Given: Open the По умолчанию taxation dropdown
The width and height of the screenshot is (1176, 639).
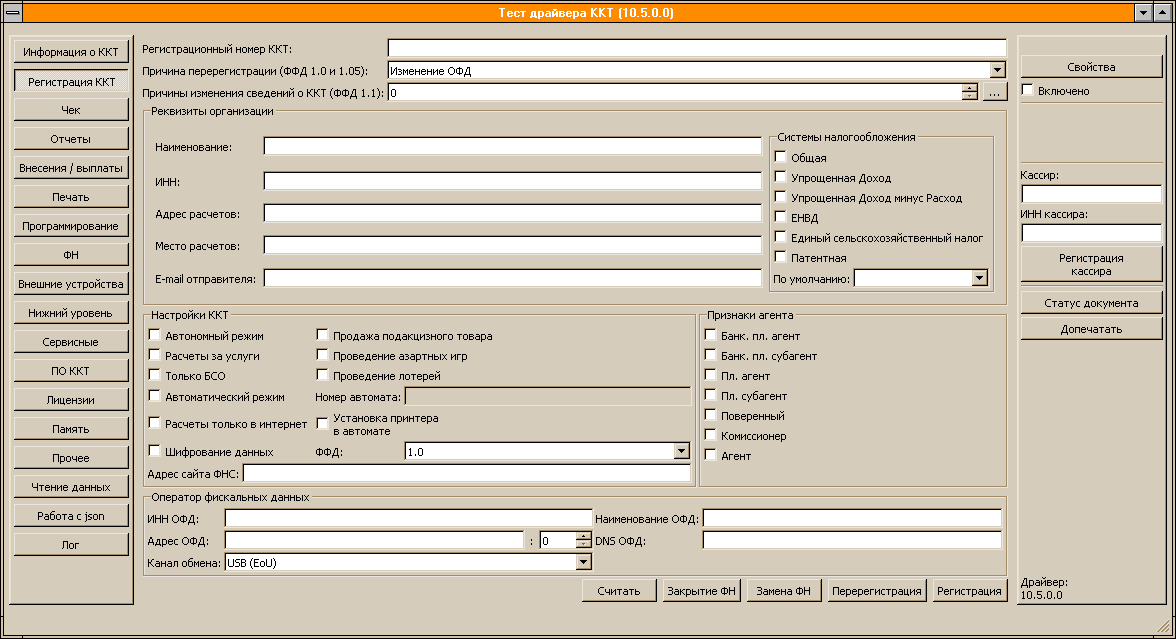Looking at the screenshot, I should pos(980,278).
